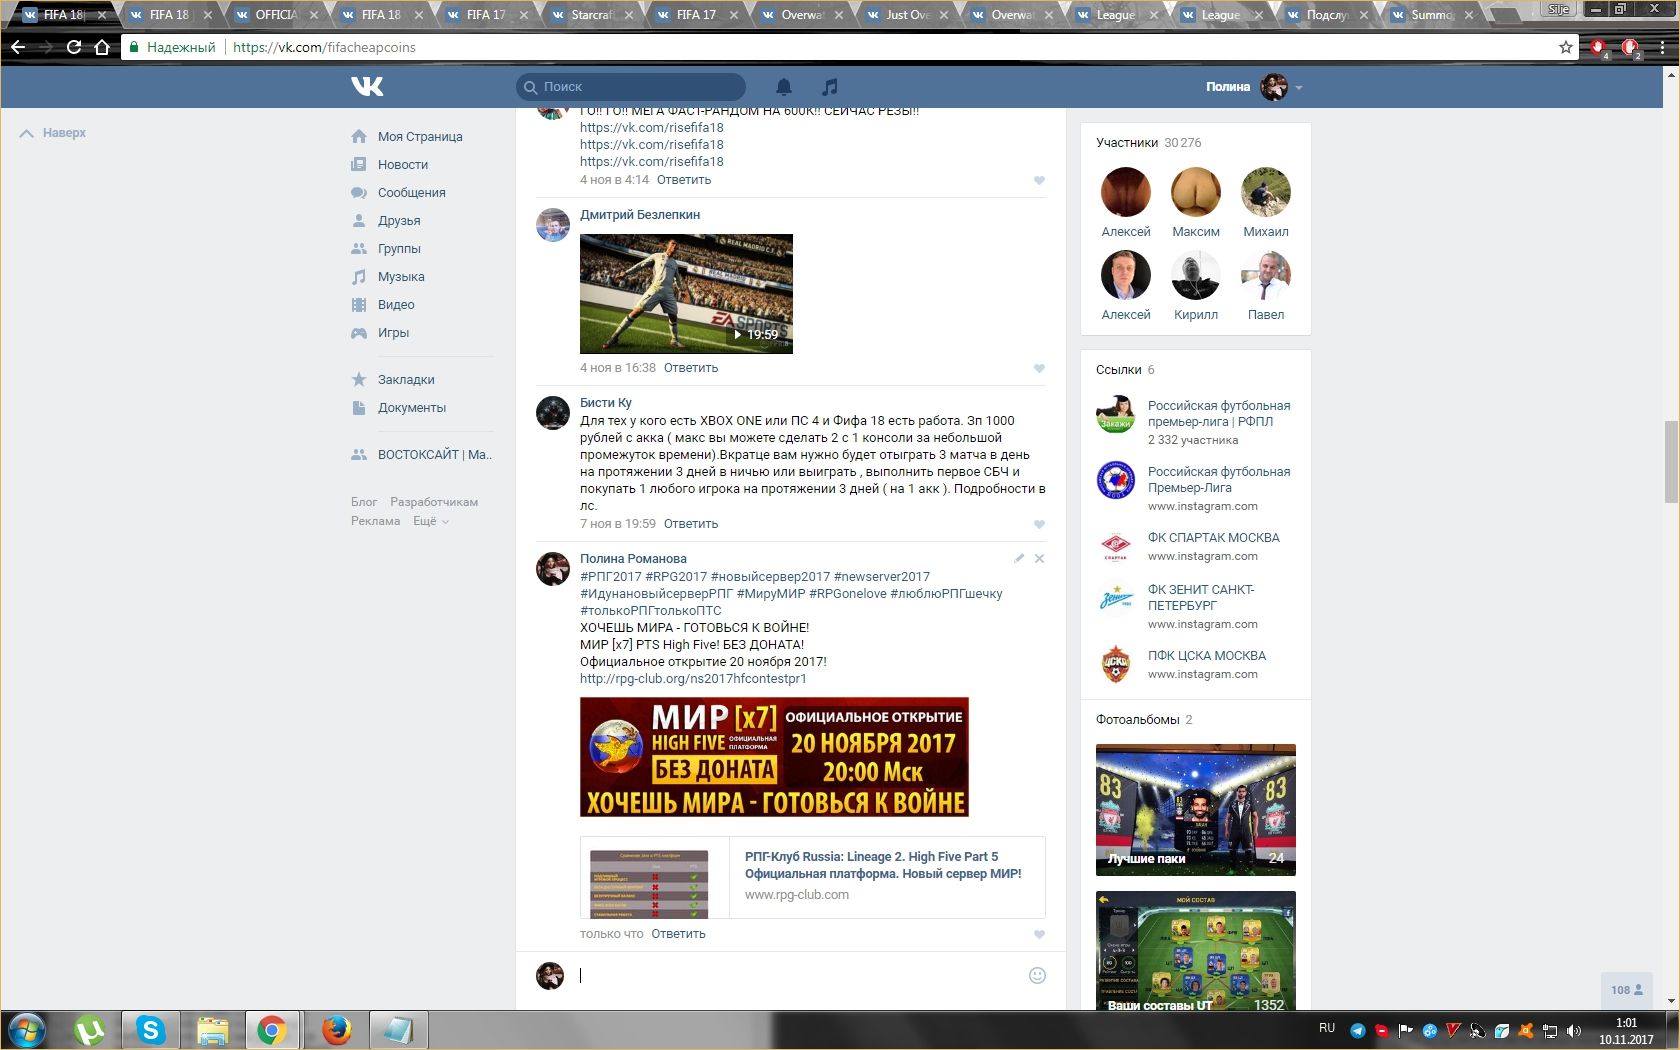
Task: Switch to the Summo browser tab
Action: (1432, 15)
